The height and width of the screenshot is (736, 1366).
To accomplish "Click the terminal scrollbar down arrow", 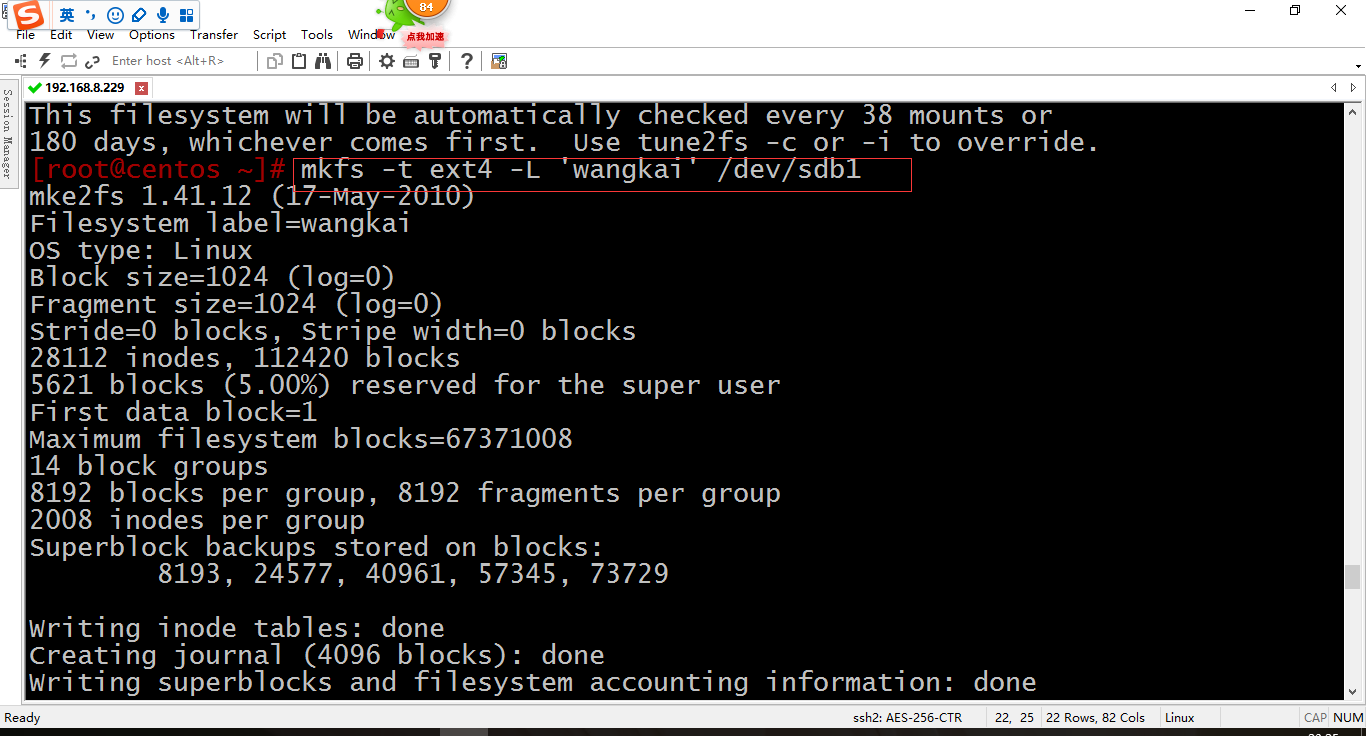I will click(1352, 692).
